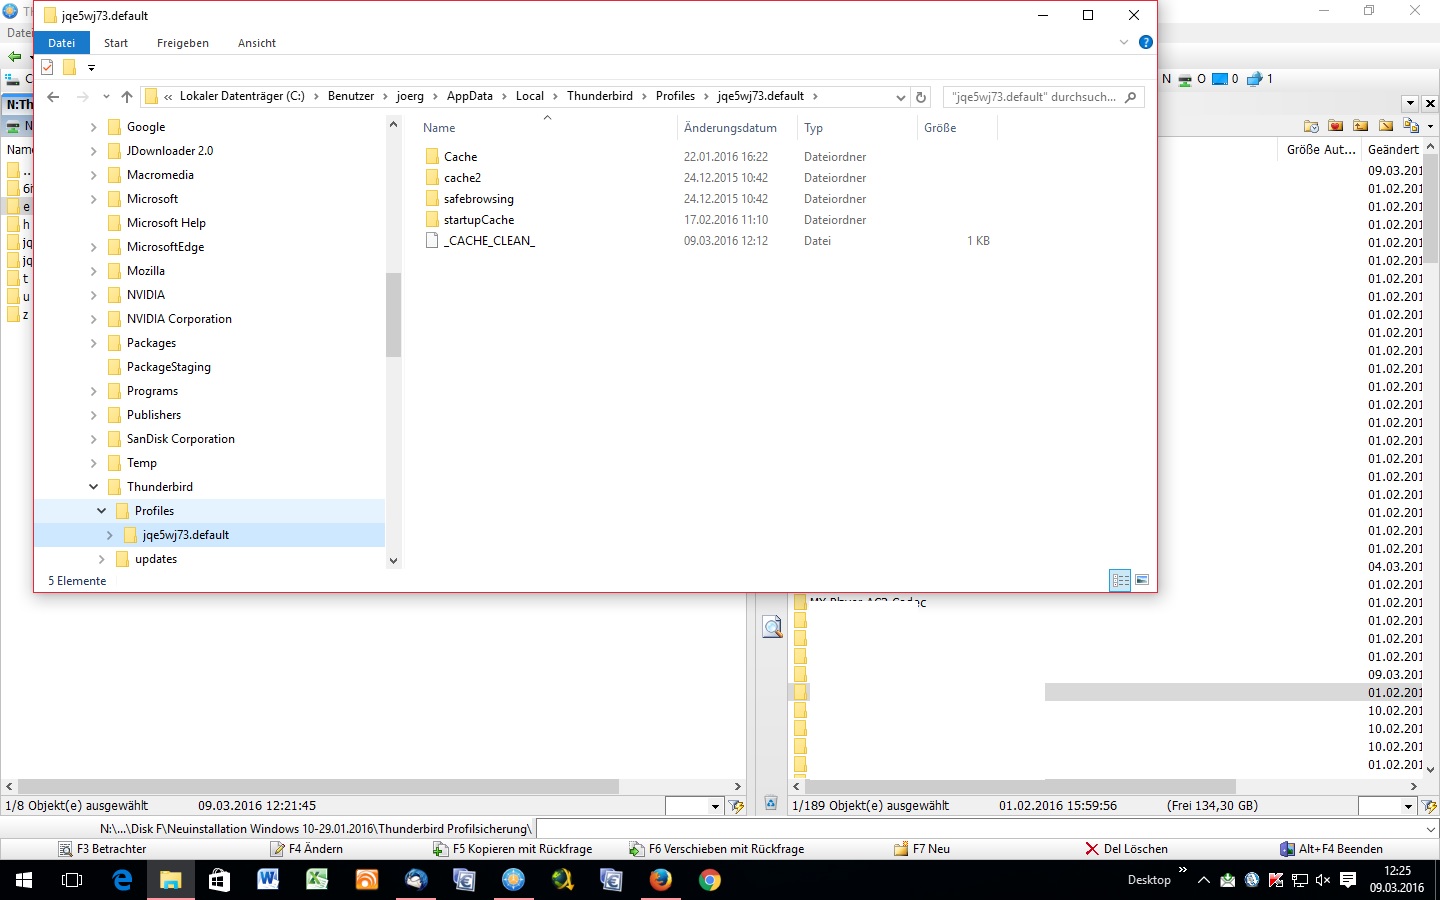The width and height of the screenshot is (1440, 900).
Task: Expand the JDownloader 2.0 tree node
Action: [x=93, y=151]
